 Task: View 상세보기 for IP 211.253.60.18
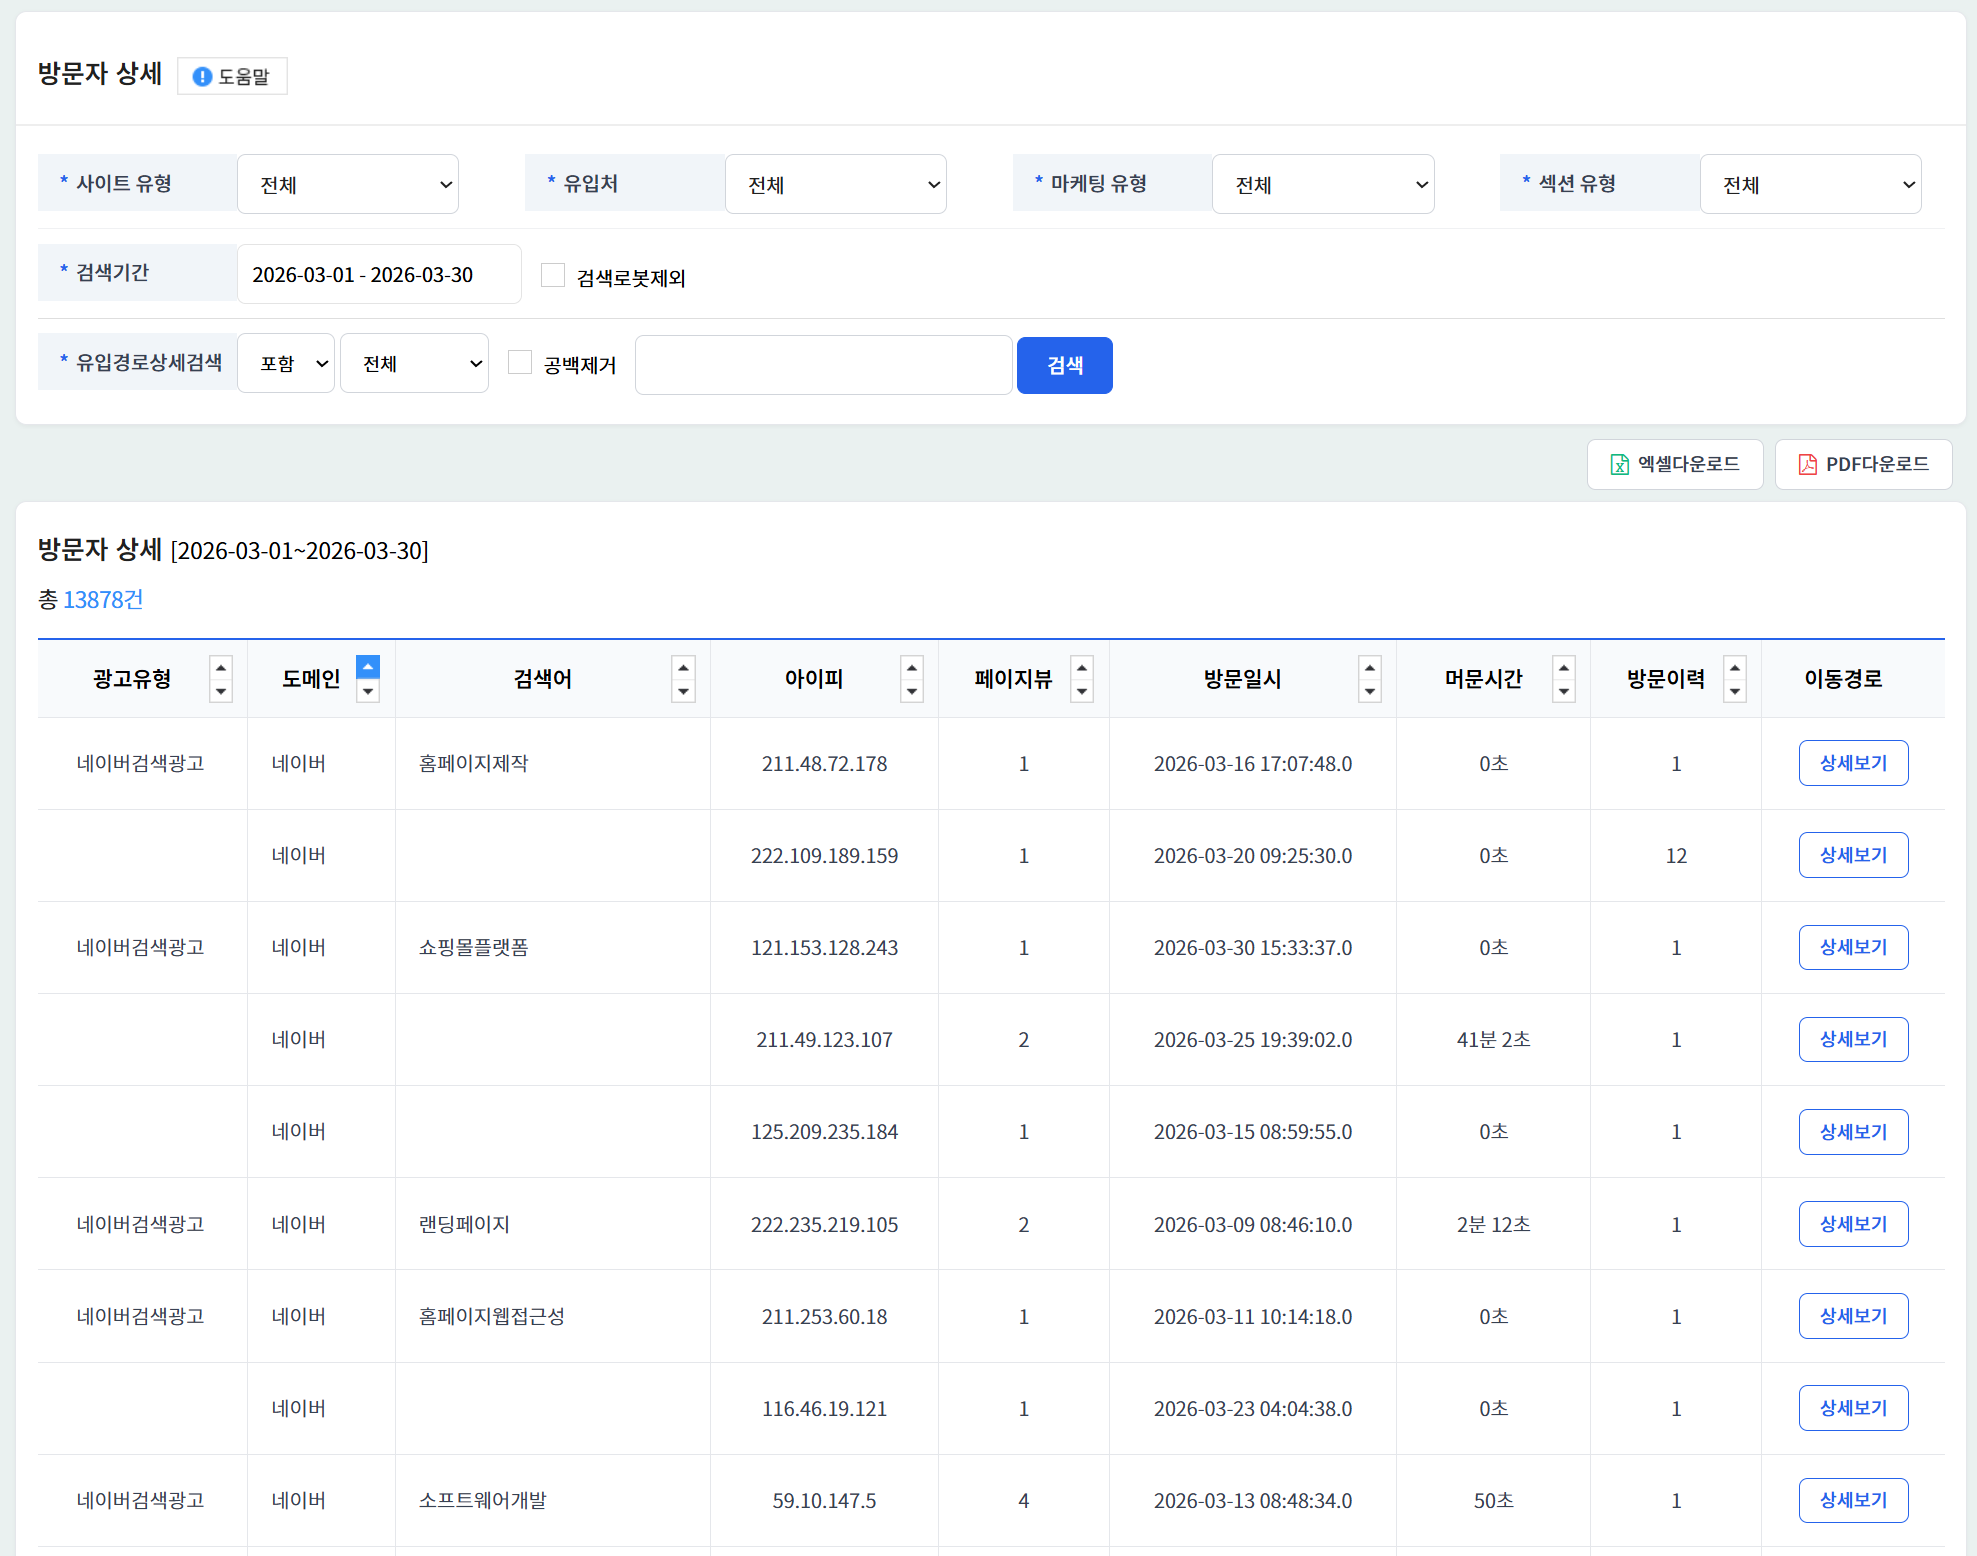[x=1854, y=1316]
